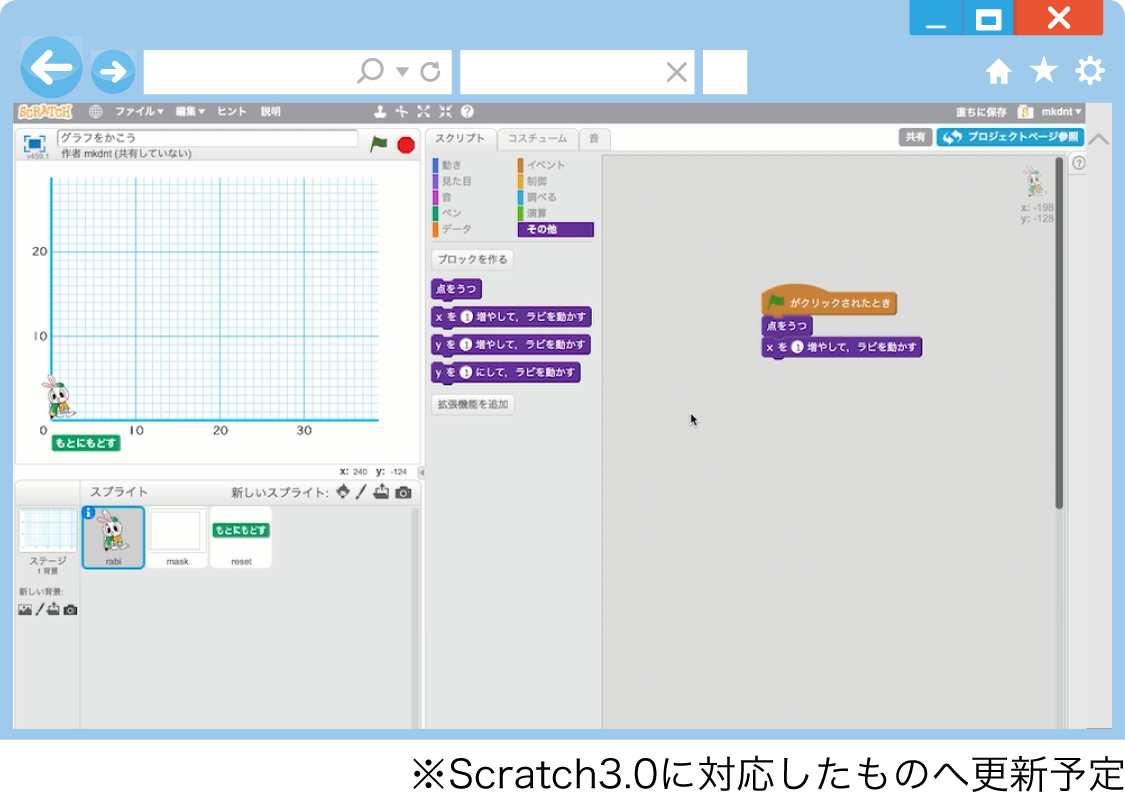Image resolution: width=1125 pixels, height=794 pixels.
Task: Switch to the 音 tab
Action: coord(594,138)
